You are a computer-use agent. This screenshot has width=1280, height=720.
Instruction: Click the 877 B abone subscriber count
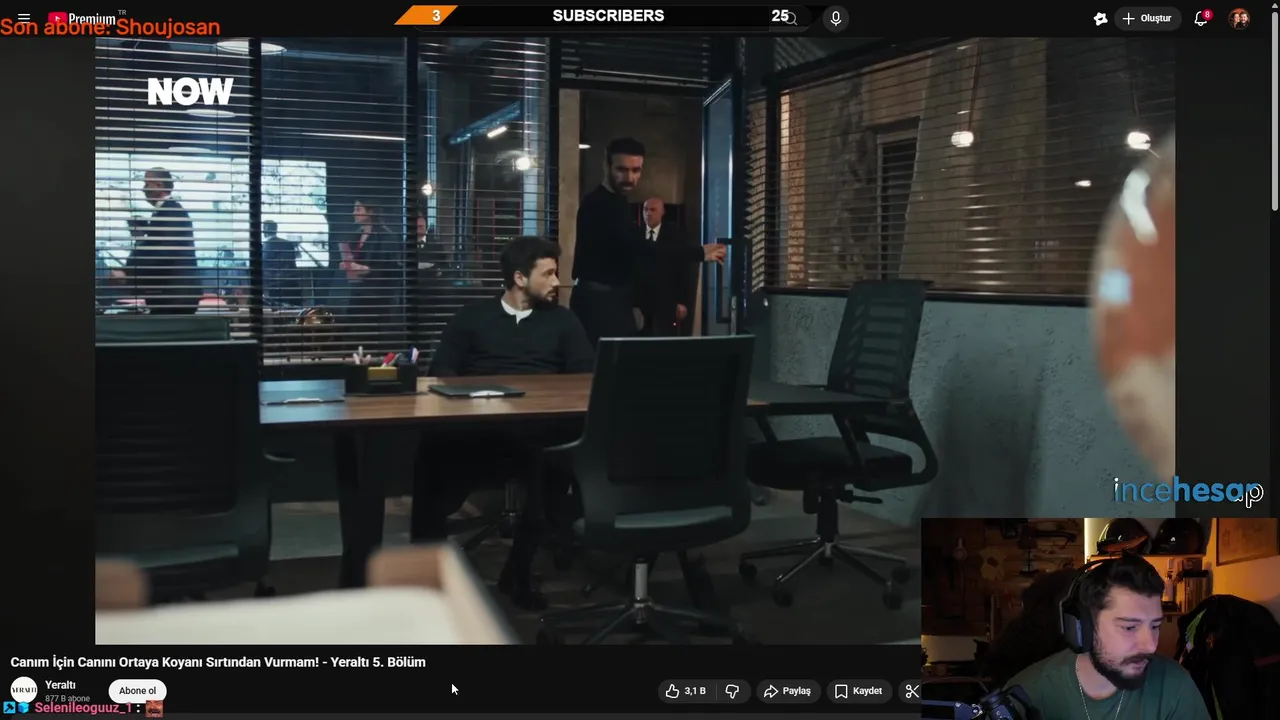pos(67,698)
